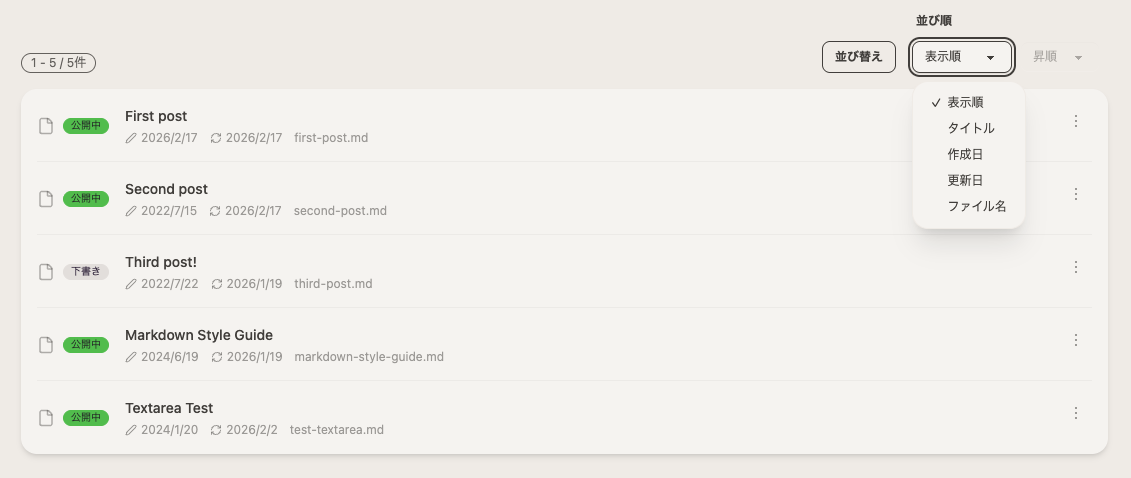Choose タイトル from the sort menu
This screenshot has height=478, width=1131.
[x=969, y=128]
